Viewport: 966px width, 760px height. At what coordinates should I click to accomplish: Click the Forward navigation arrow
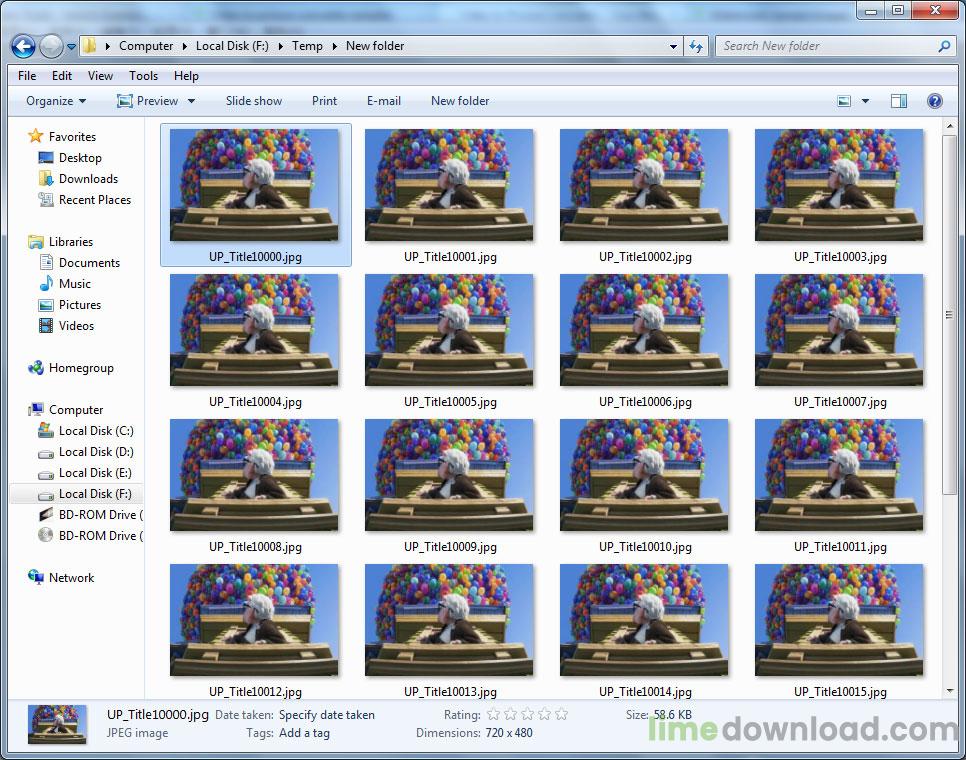pos(48,46)
